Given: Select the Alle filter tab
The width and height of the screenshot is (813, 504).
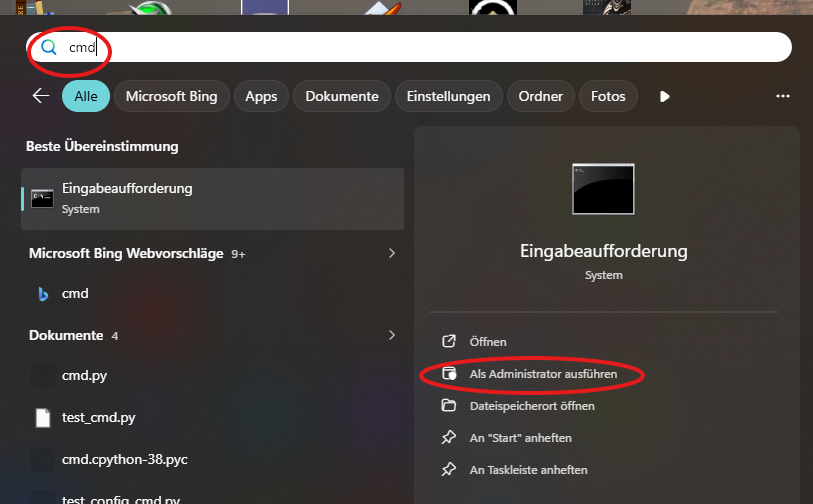Looking at the screenshot, I should (x=86, y=96).
